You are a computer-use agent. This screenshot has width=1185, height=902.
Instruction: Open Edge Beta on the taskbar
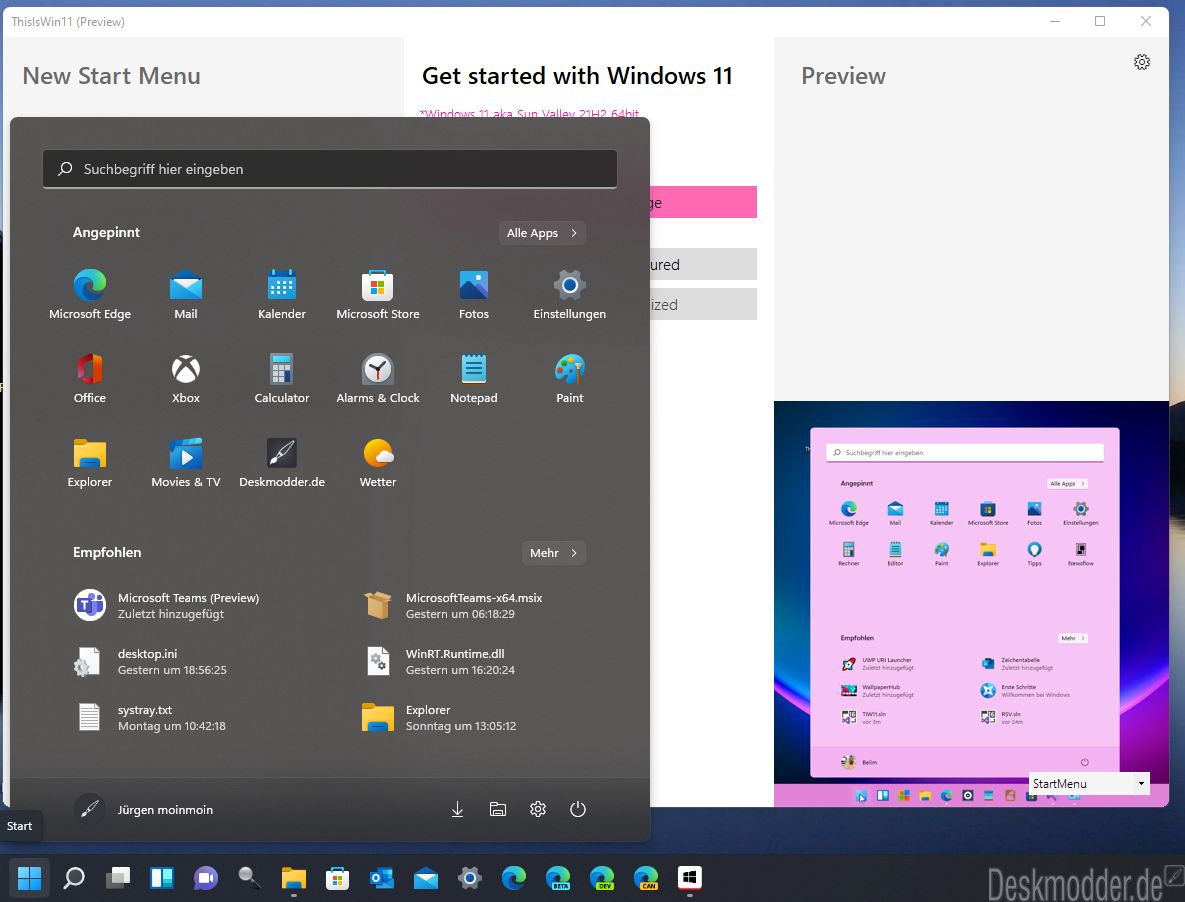[x=558, y=878]
